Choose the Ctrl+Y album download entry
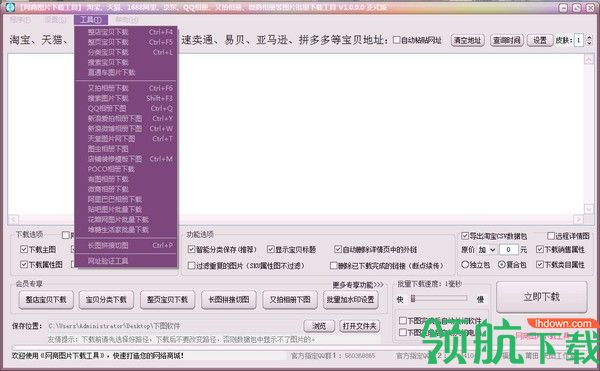 tap(126, 119)
